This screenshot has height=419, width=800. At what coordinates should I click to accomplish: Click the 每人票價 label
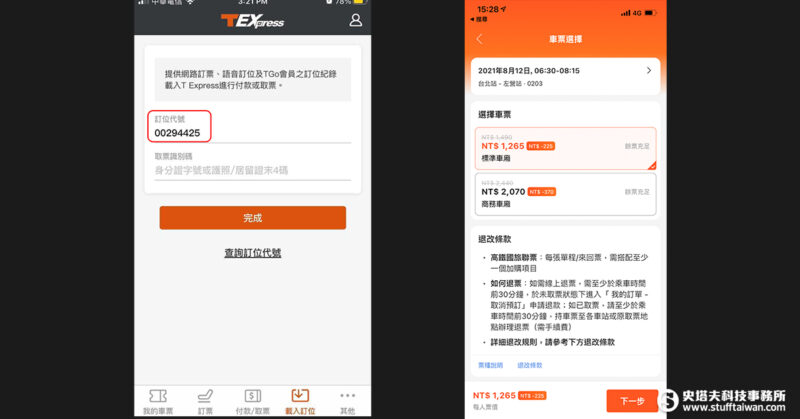point(485,407)
